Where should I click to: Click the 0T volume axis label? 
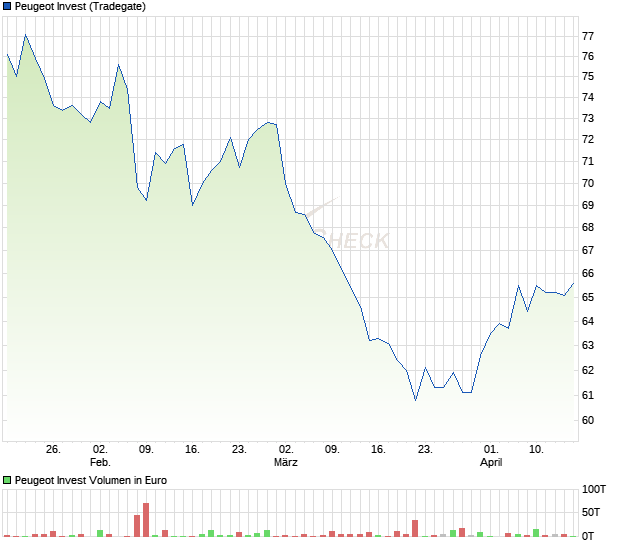(x=588, y=537)
